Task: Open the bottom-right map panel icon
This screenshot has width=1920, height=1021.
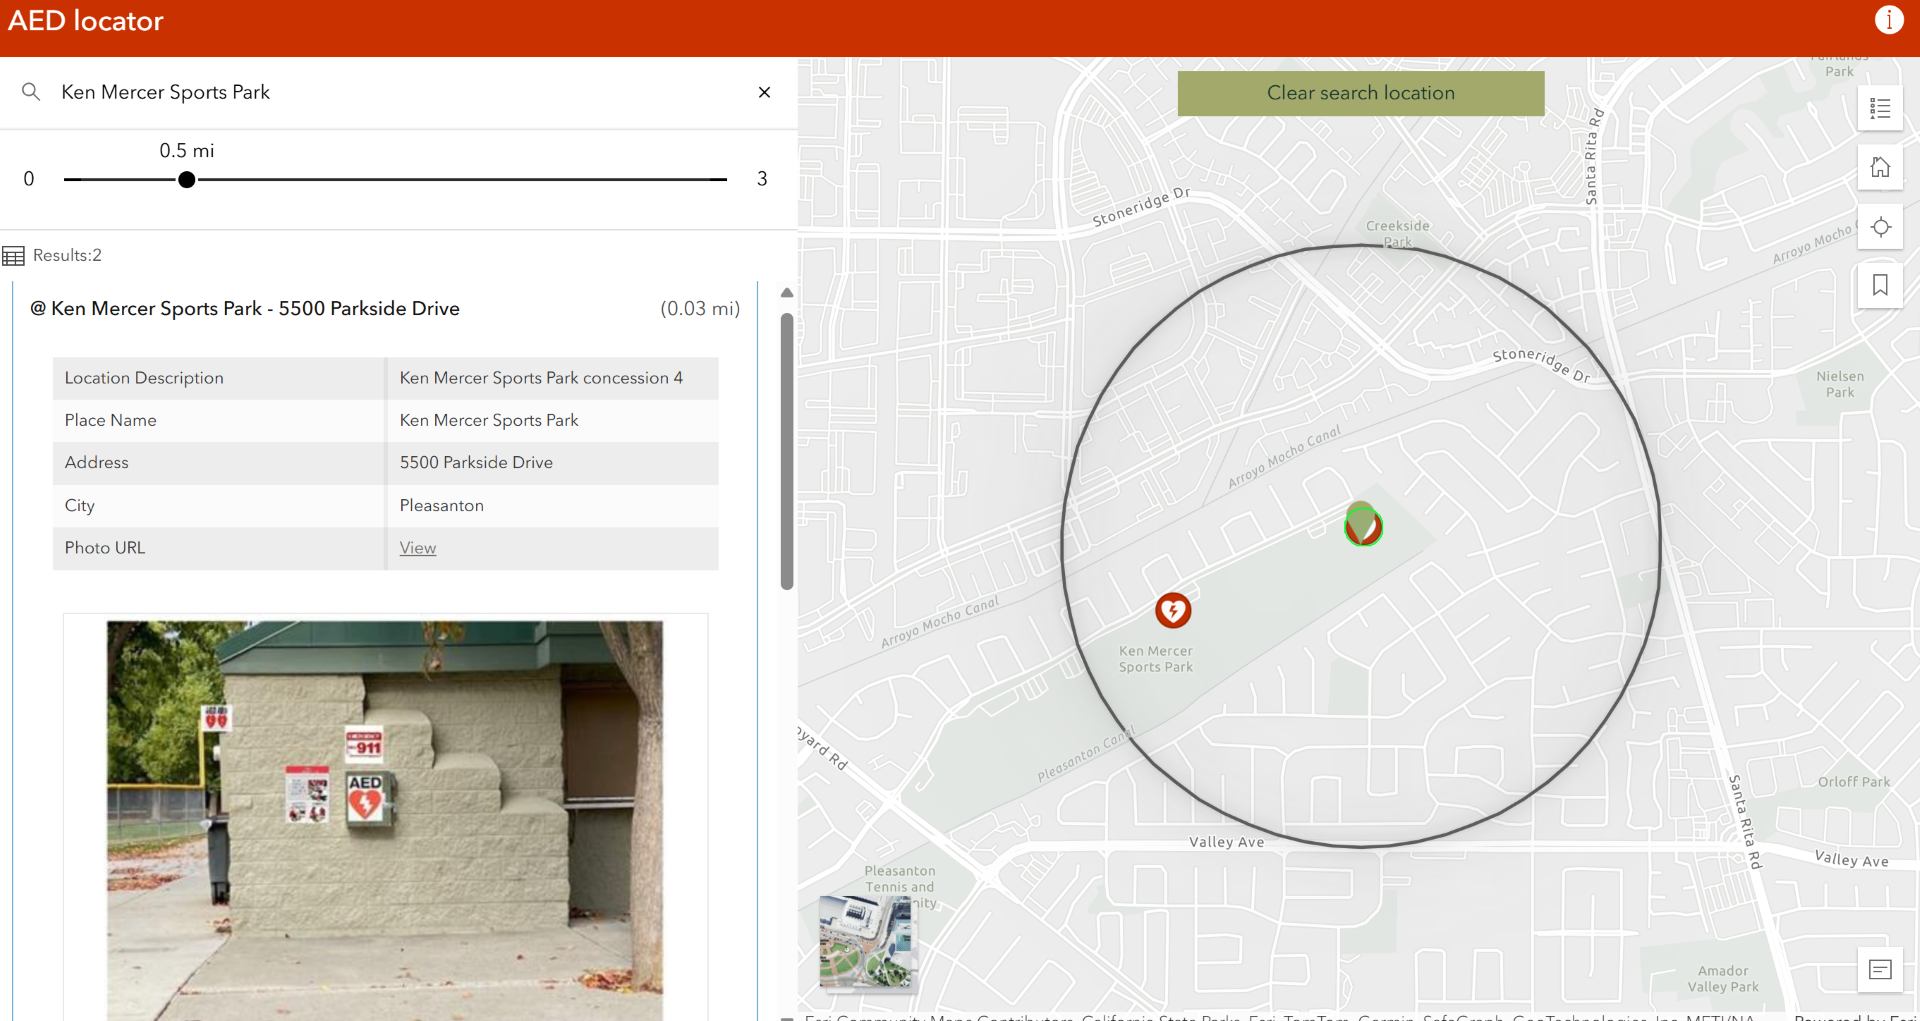Action: (1879, 969)
